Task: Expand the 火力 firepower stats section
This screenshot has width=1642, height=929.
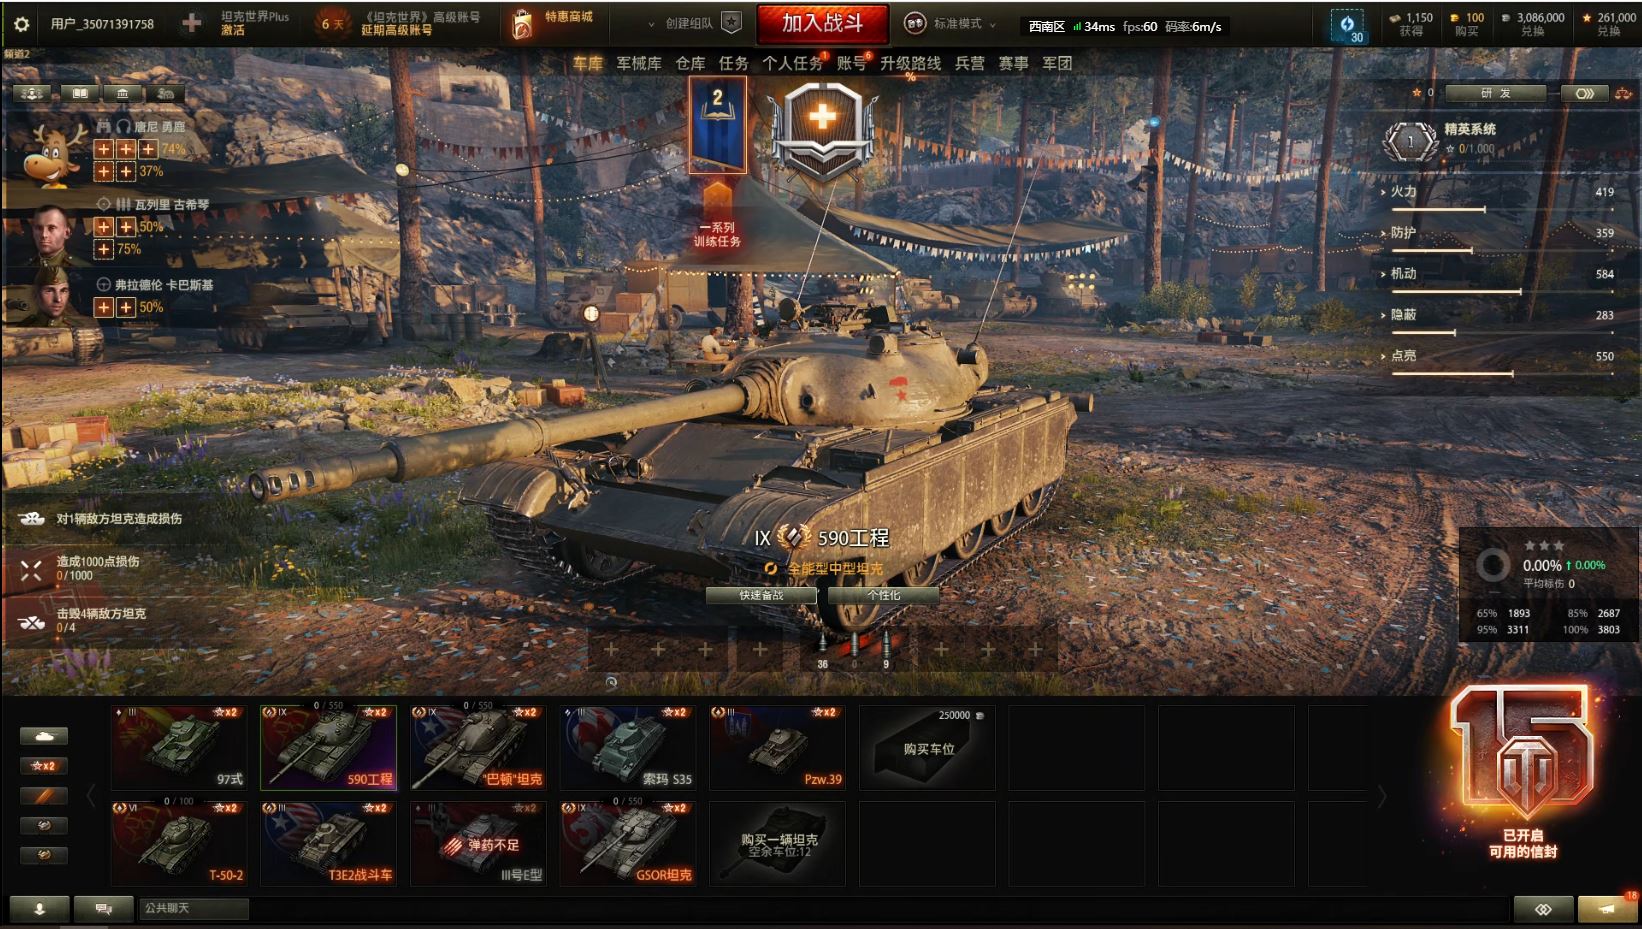Action: [1500, 192]
